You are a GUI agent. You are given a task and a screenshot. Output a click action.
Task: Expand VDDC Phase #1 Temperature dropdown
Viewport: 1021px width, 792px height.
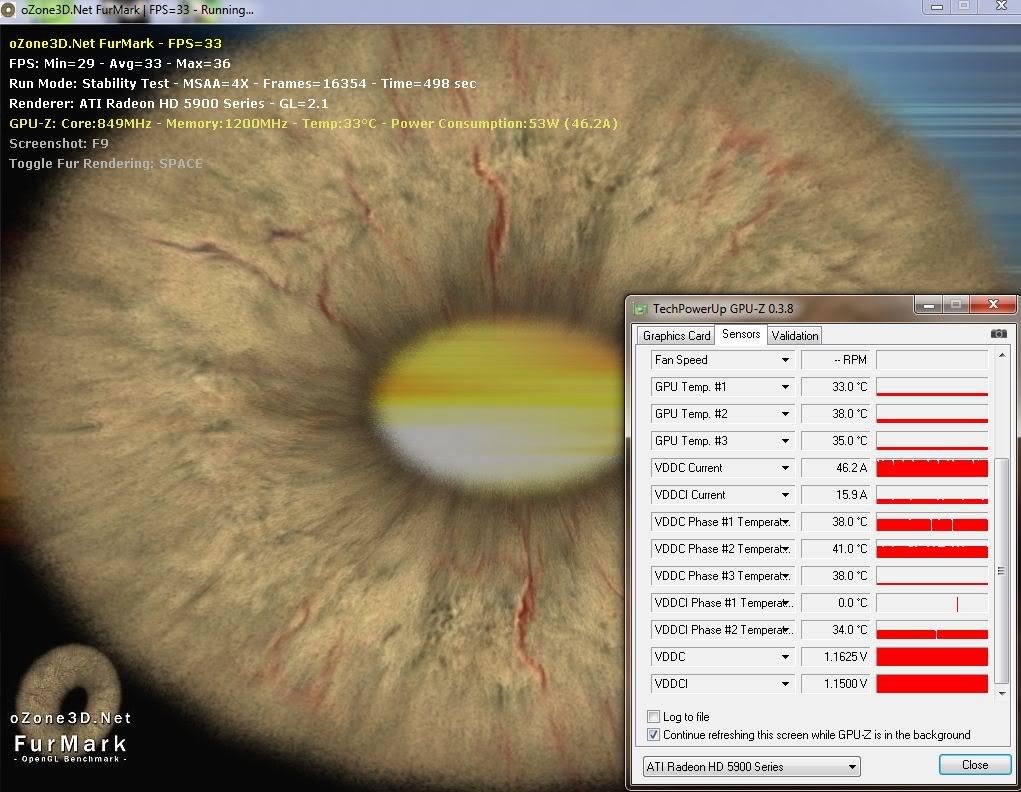tap(785, 522)
